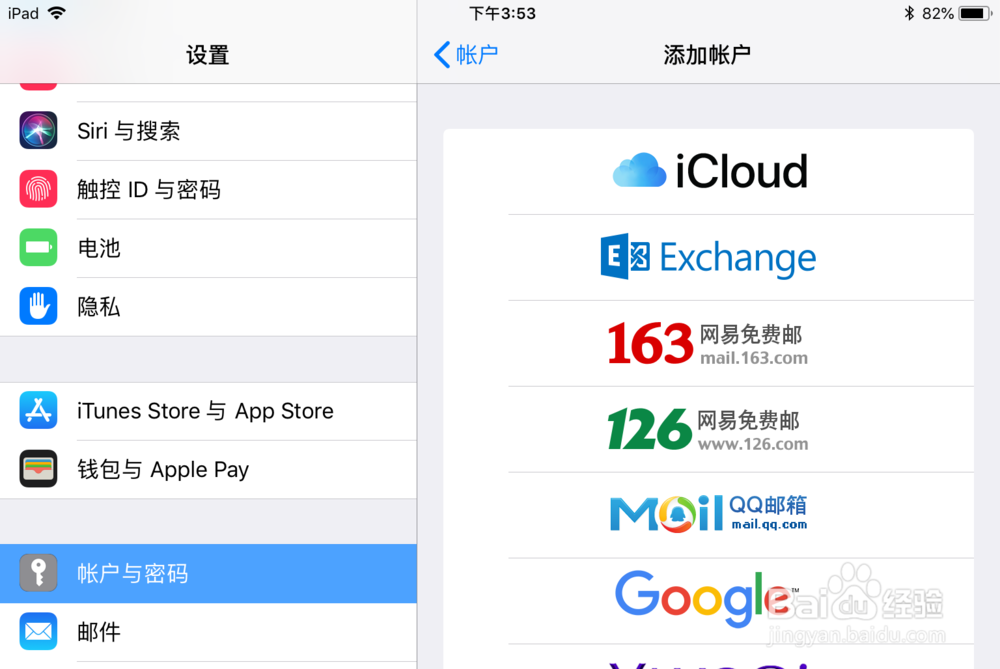Viewport: 1000px width, 669px height.
Task: Select 163 网易免费邮 mail provider
Action: tap(709, 344)
